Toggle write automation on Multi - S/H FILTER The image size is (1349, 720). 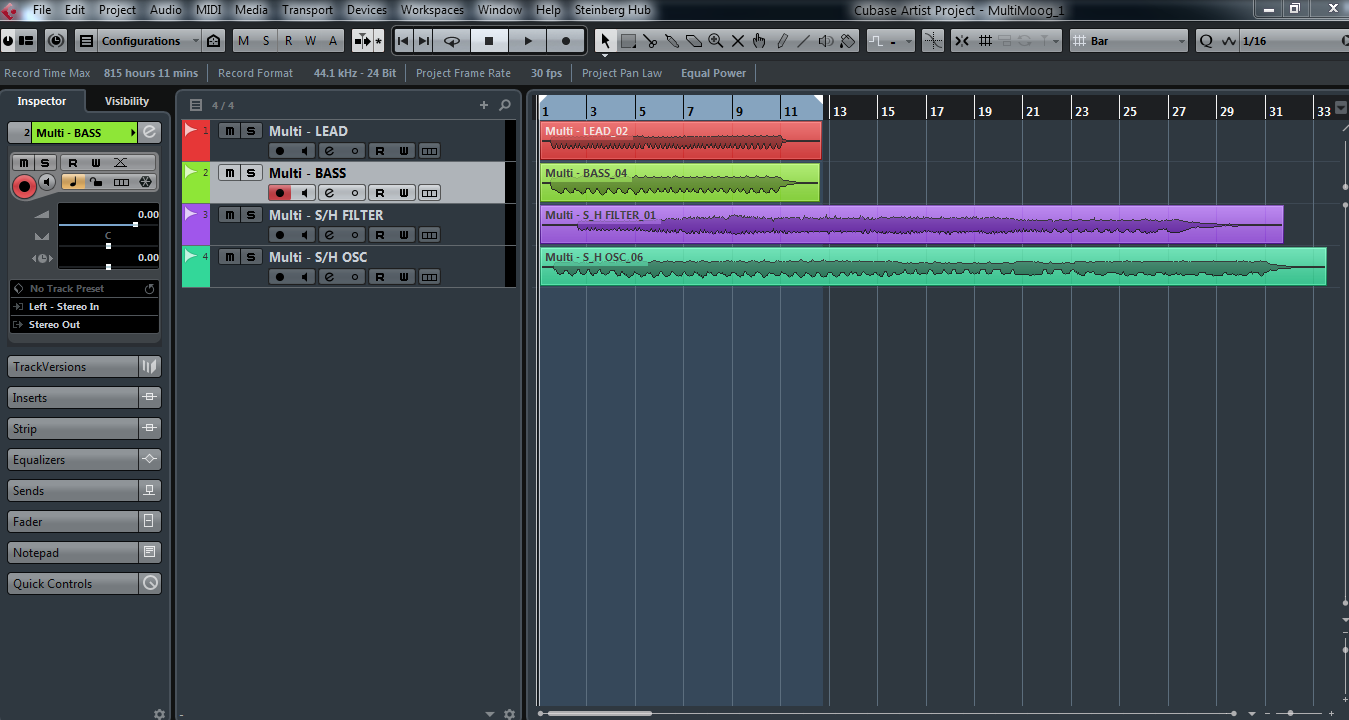point(404,235)
